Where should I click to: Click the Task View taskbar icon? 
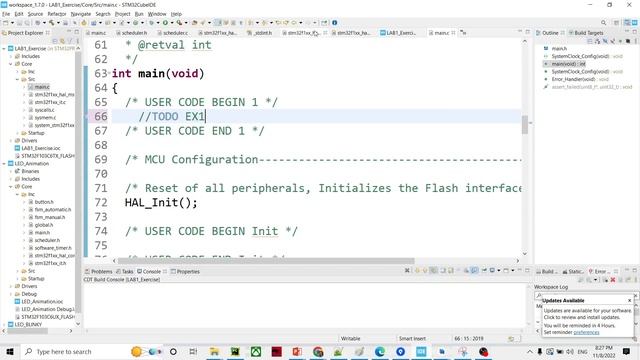193,351
